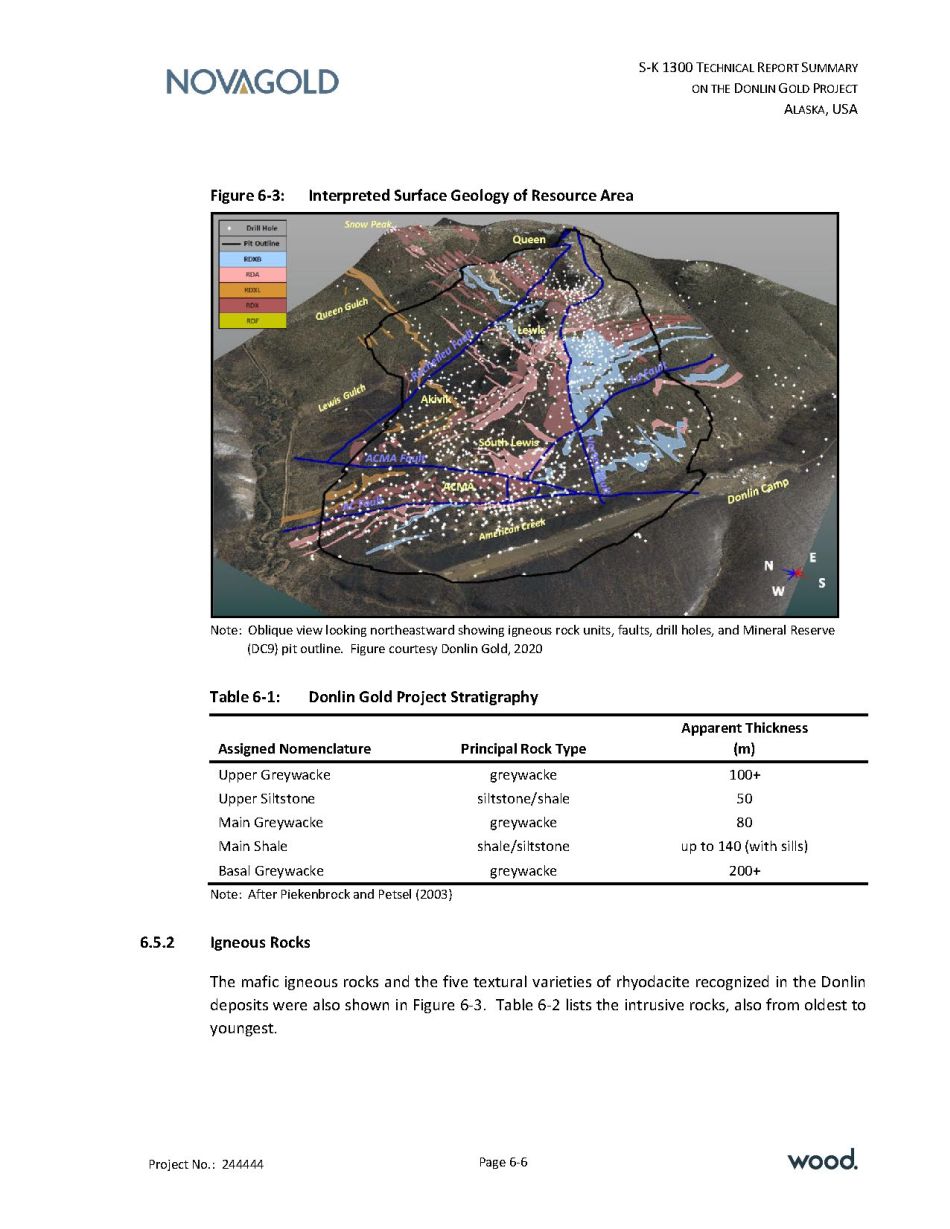This screenshot has height=1229, width=950.
Task: Click the 'Donlin Camp' map label
Action: point(757,491)
